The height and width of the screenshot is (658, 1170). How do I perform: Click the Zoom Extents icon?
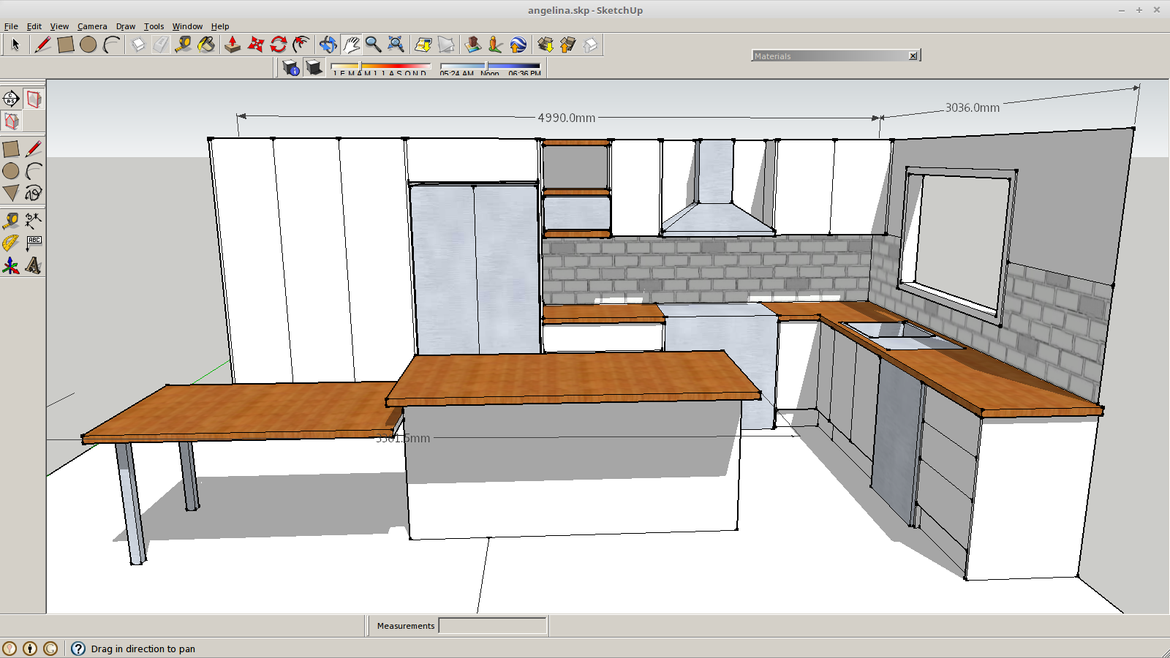click(396, 44)
